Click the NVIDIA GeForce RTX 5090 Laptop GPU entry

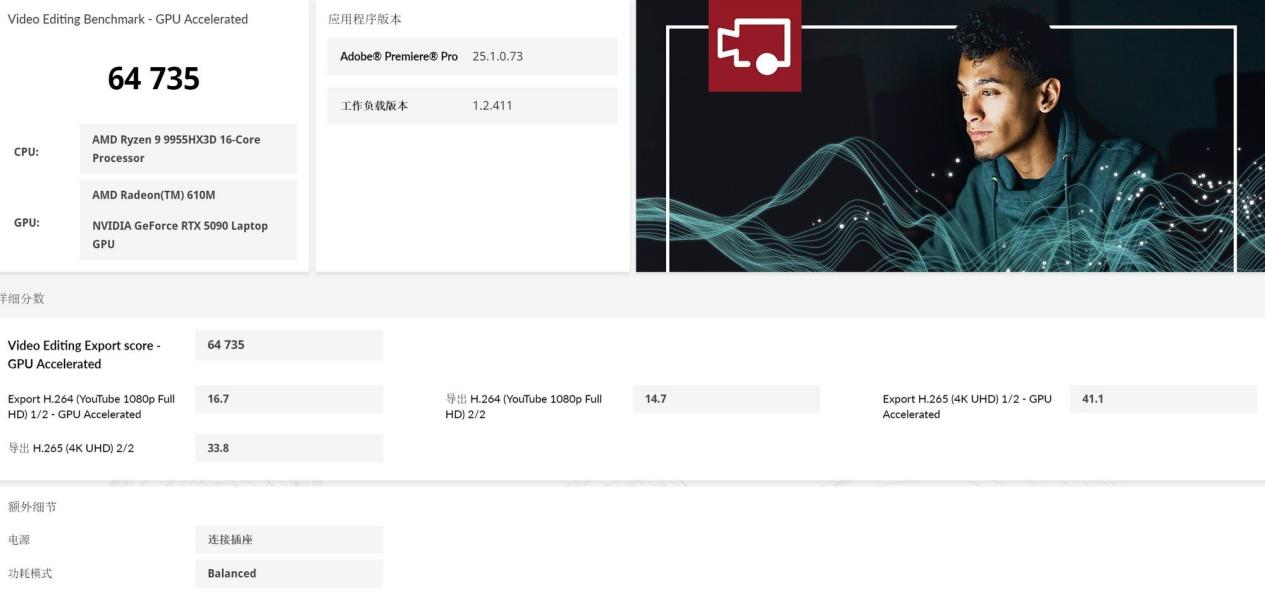180,234
